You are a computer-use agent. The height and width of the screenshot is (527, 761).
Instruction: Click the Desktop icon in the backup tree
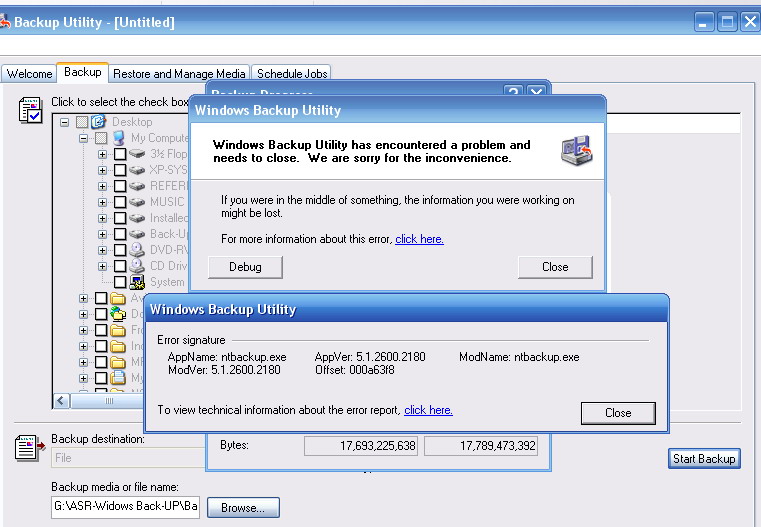[x=99, y=122]
